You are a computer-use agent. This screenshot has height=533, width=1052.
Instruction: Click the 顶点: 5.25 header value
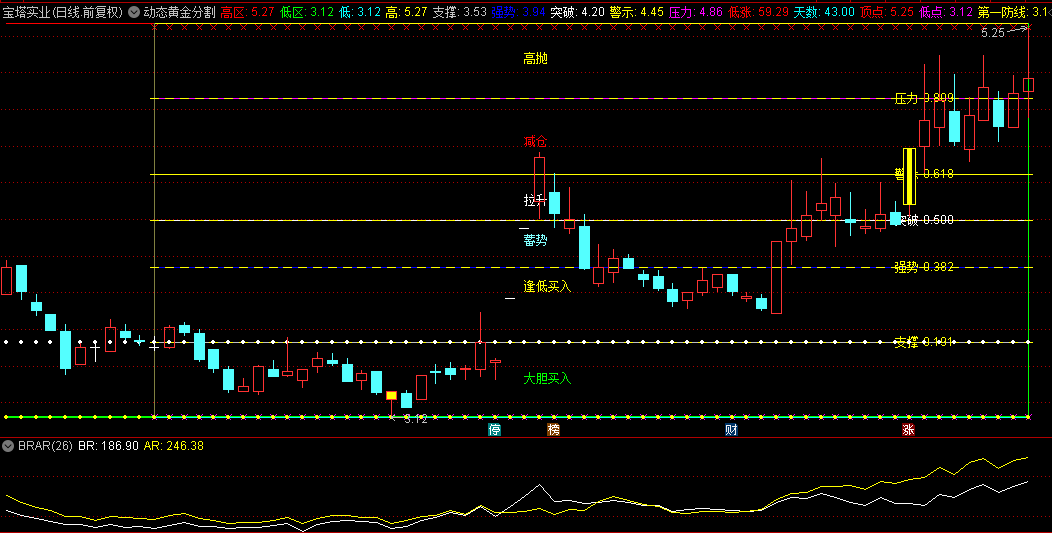pos(887,12)
